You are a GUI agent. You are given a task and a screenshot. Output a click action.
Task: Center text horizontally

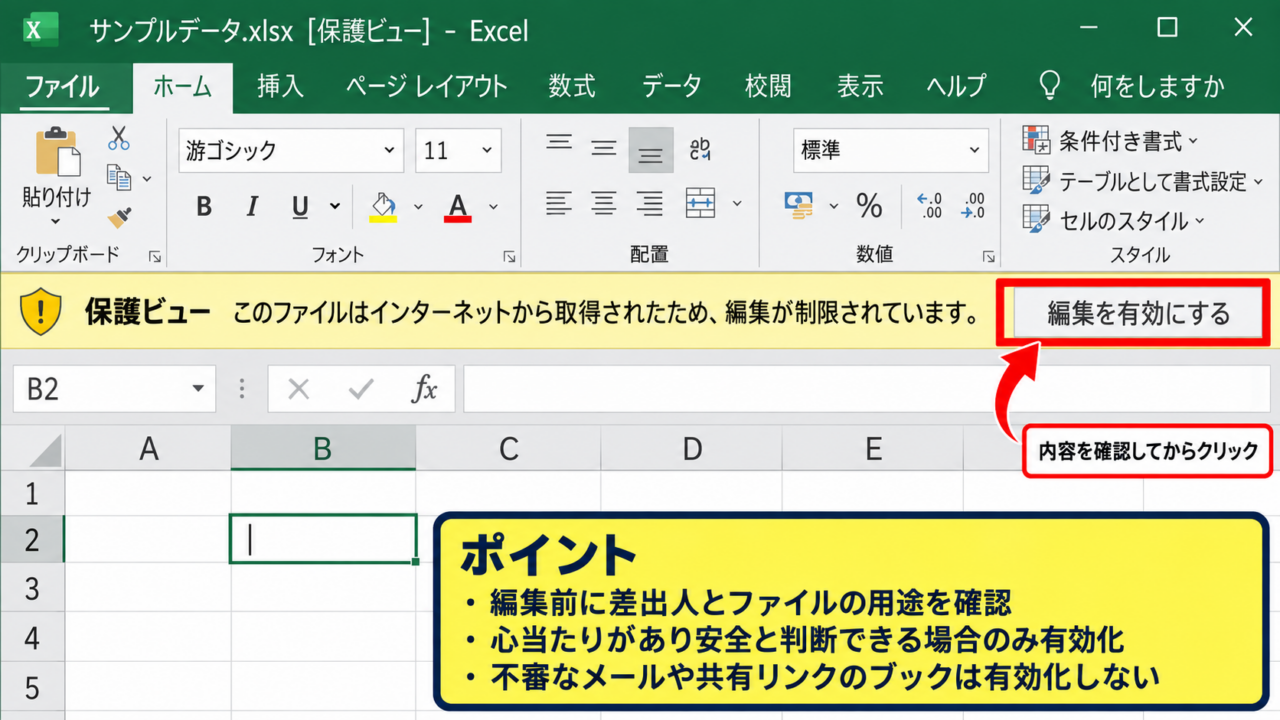(x=604, y=203)
